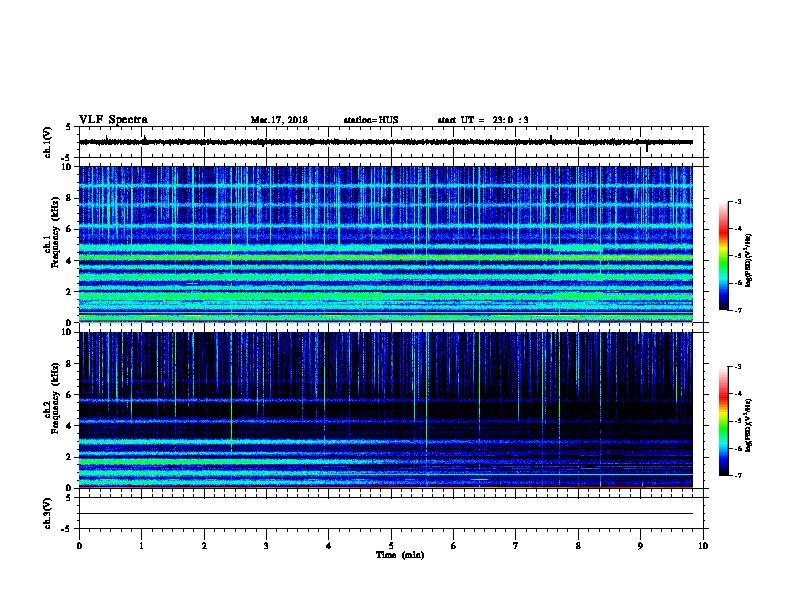Click the ch.1 color scale bar

tap(724, 256)
